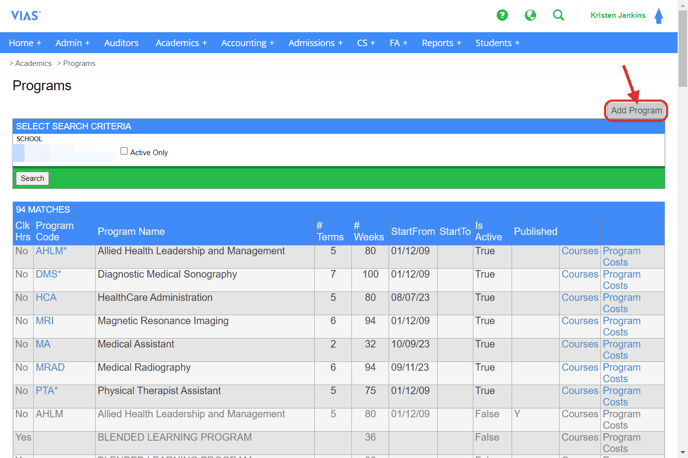Viewport: 688px width, 458px height.
Task: Expand the Academics dropdown menu
Action: 181,43
